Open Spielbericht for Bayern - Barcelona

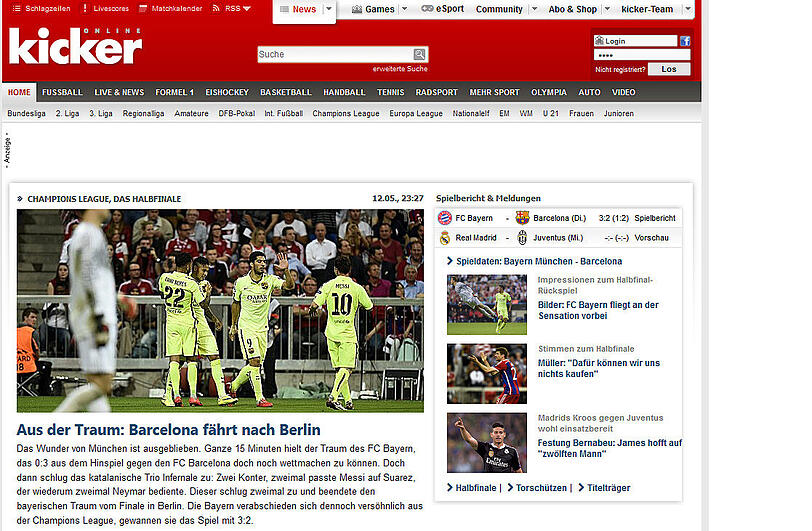click(655, 218)
